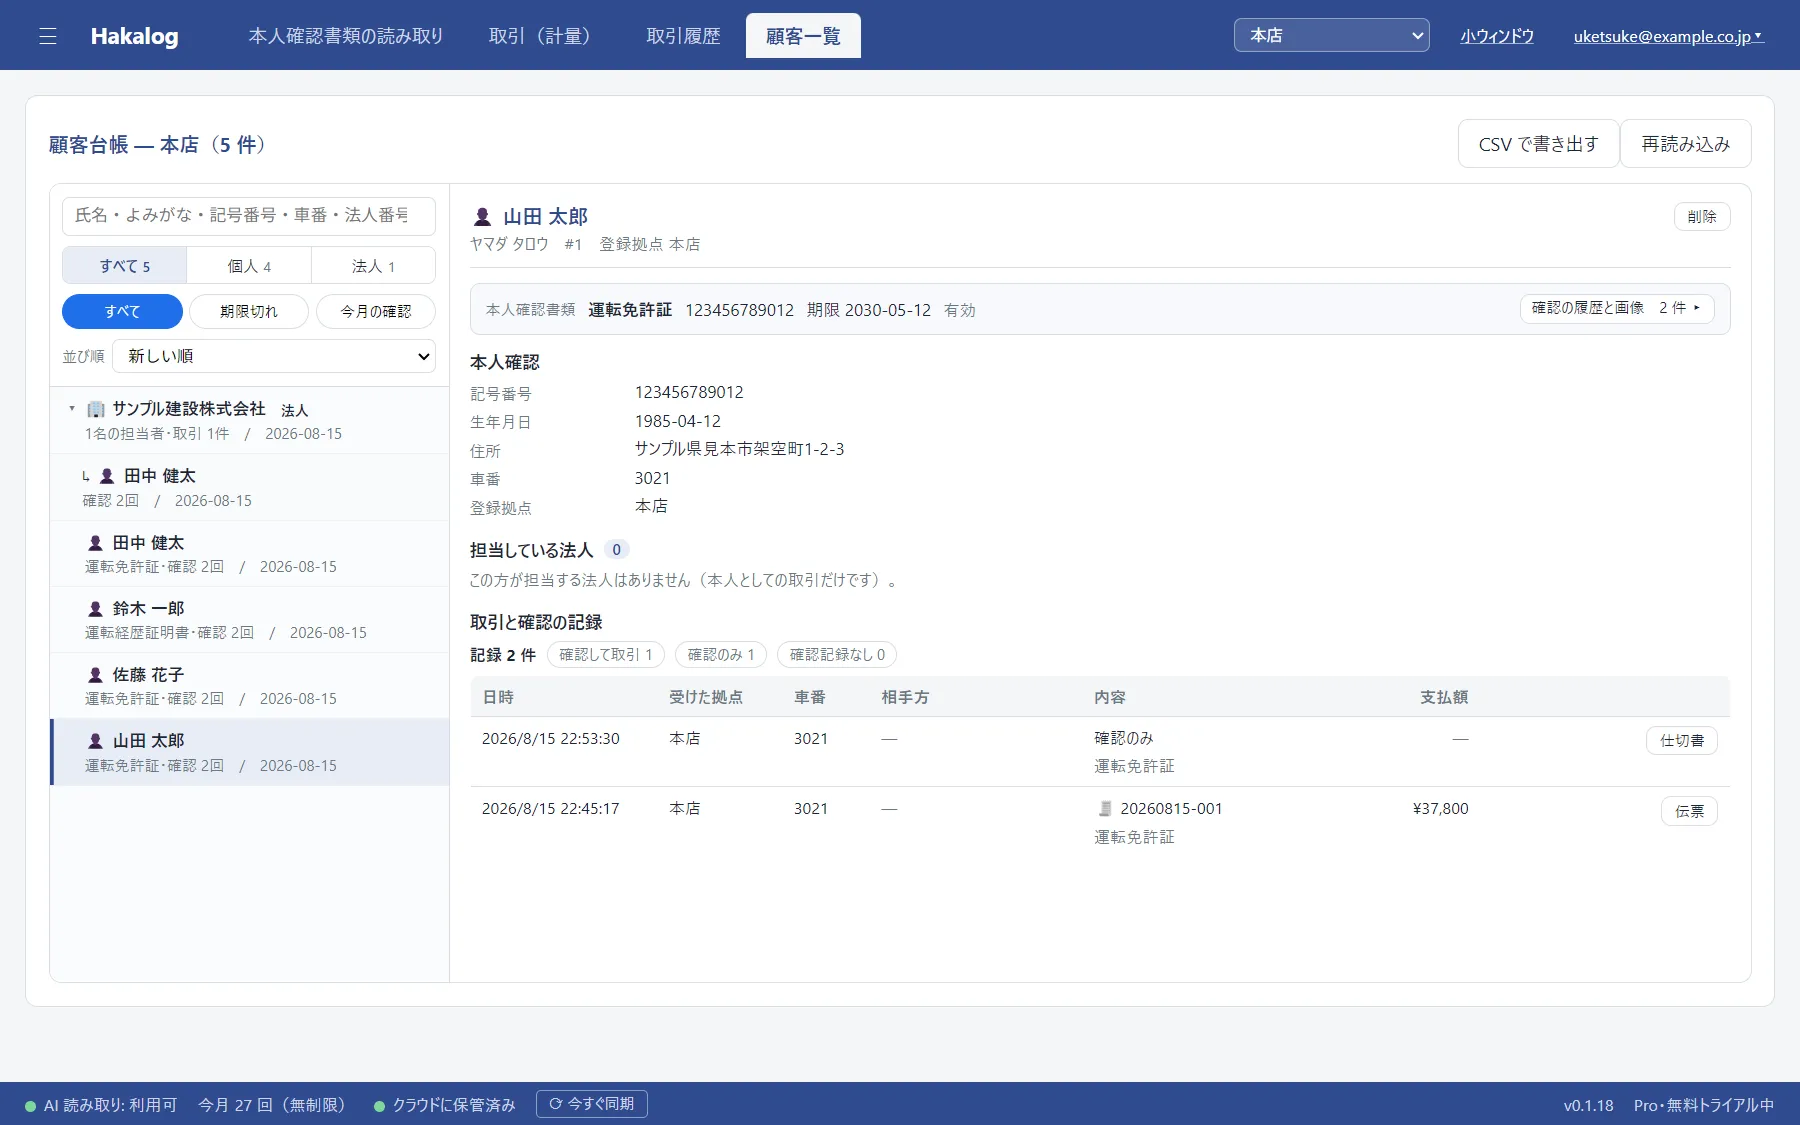The image size is (1800, 1125).
Task: Select the 鈴木 一郎 customer row
Action: [x=249, y=620]
